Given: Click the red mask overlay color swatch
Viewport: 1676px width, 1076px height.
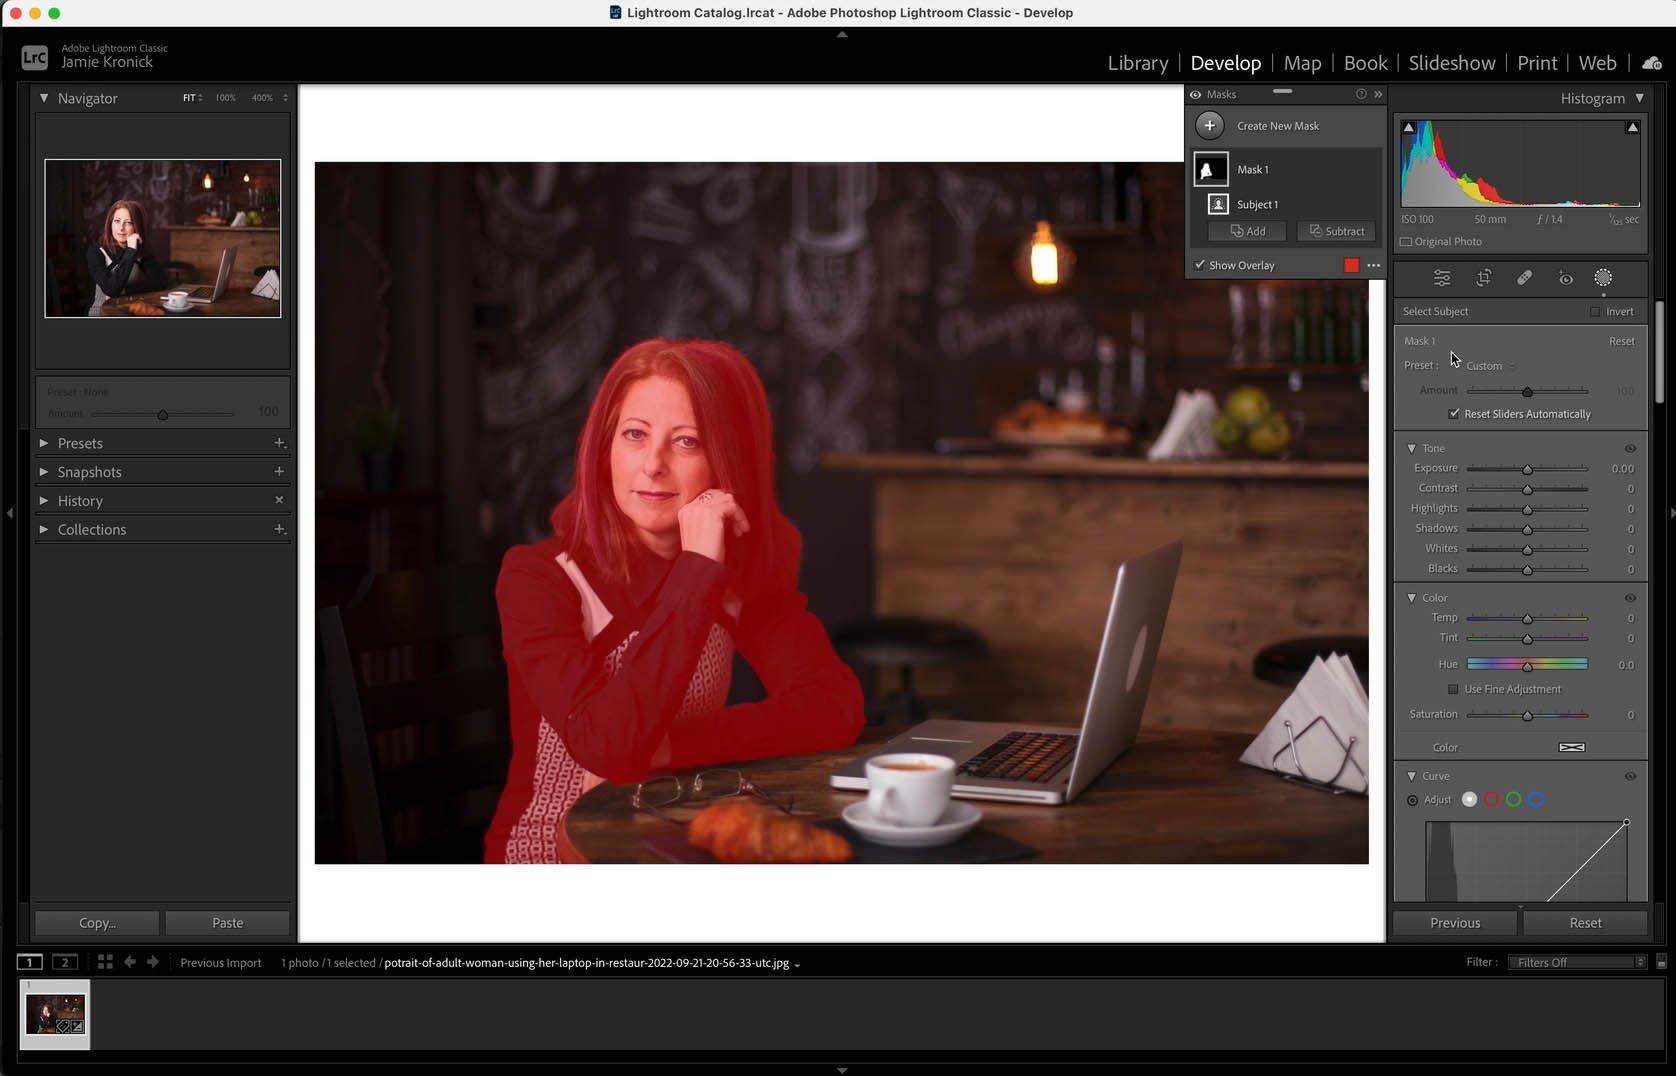Looking at the screenshot, I should [x=1351, y=265].
